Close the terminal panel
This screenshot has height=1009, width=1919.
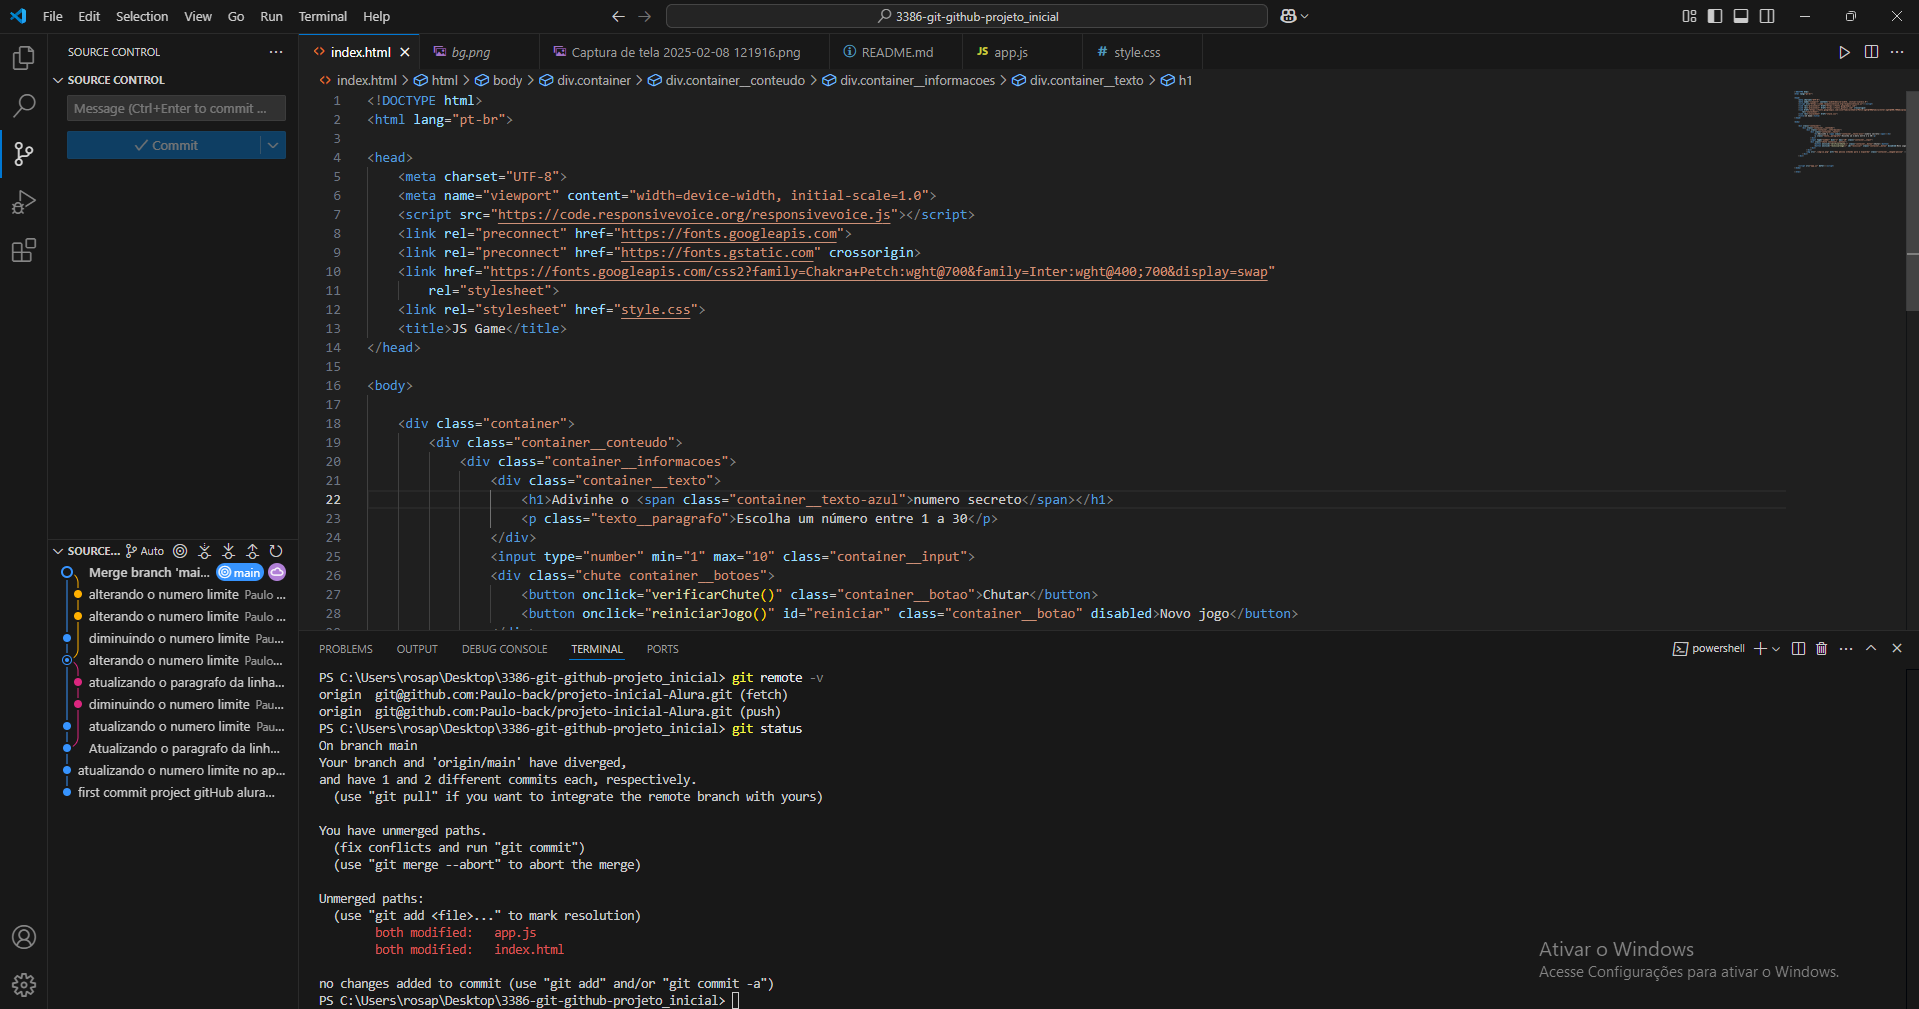1897,649
